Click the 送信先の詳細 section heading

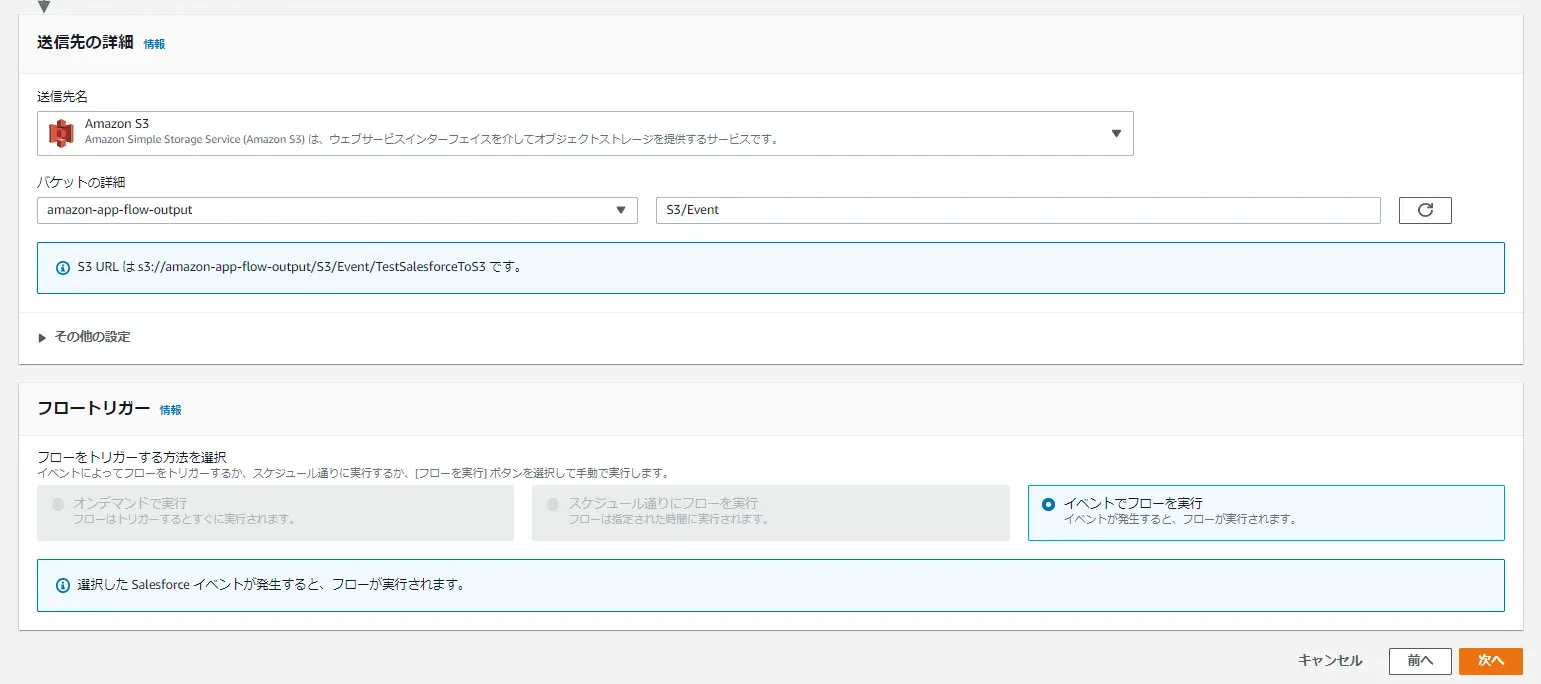click(x=85, y=42)
